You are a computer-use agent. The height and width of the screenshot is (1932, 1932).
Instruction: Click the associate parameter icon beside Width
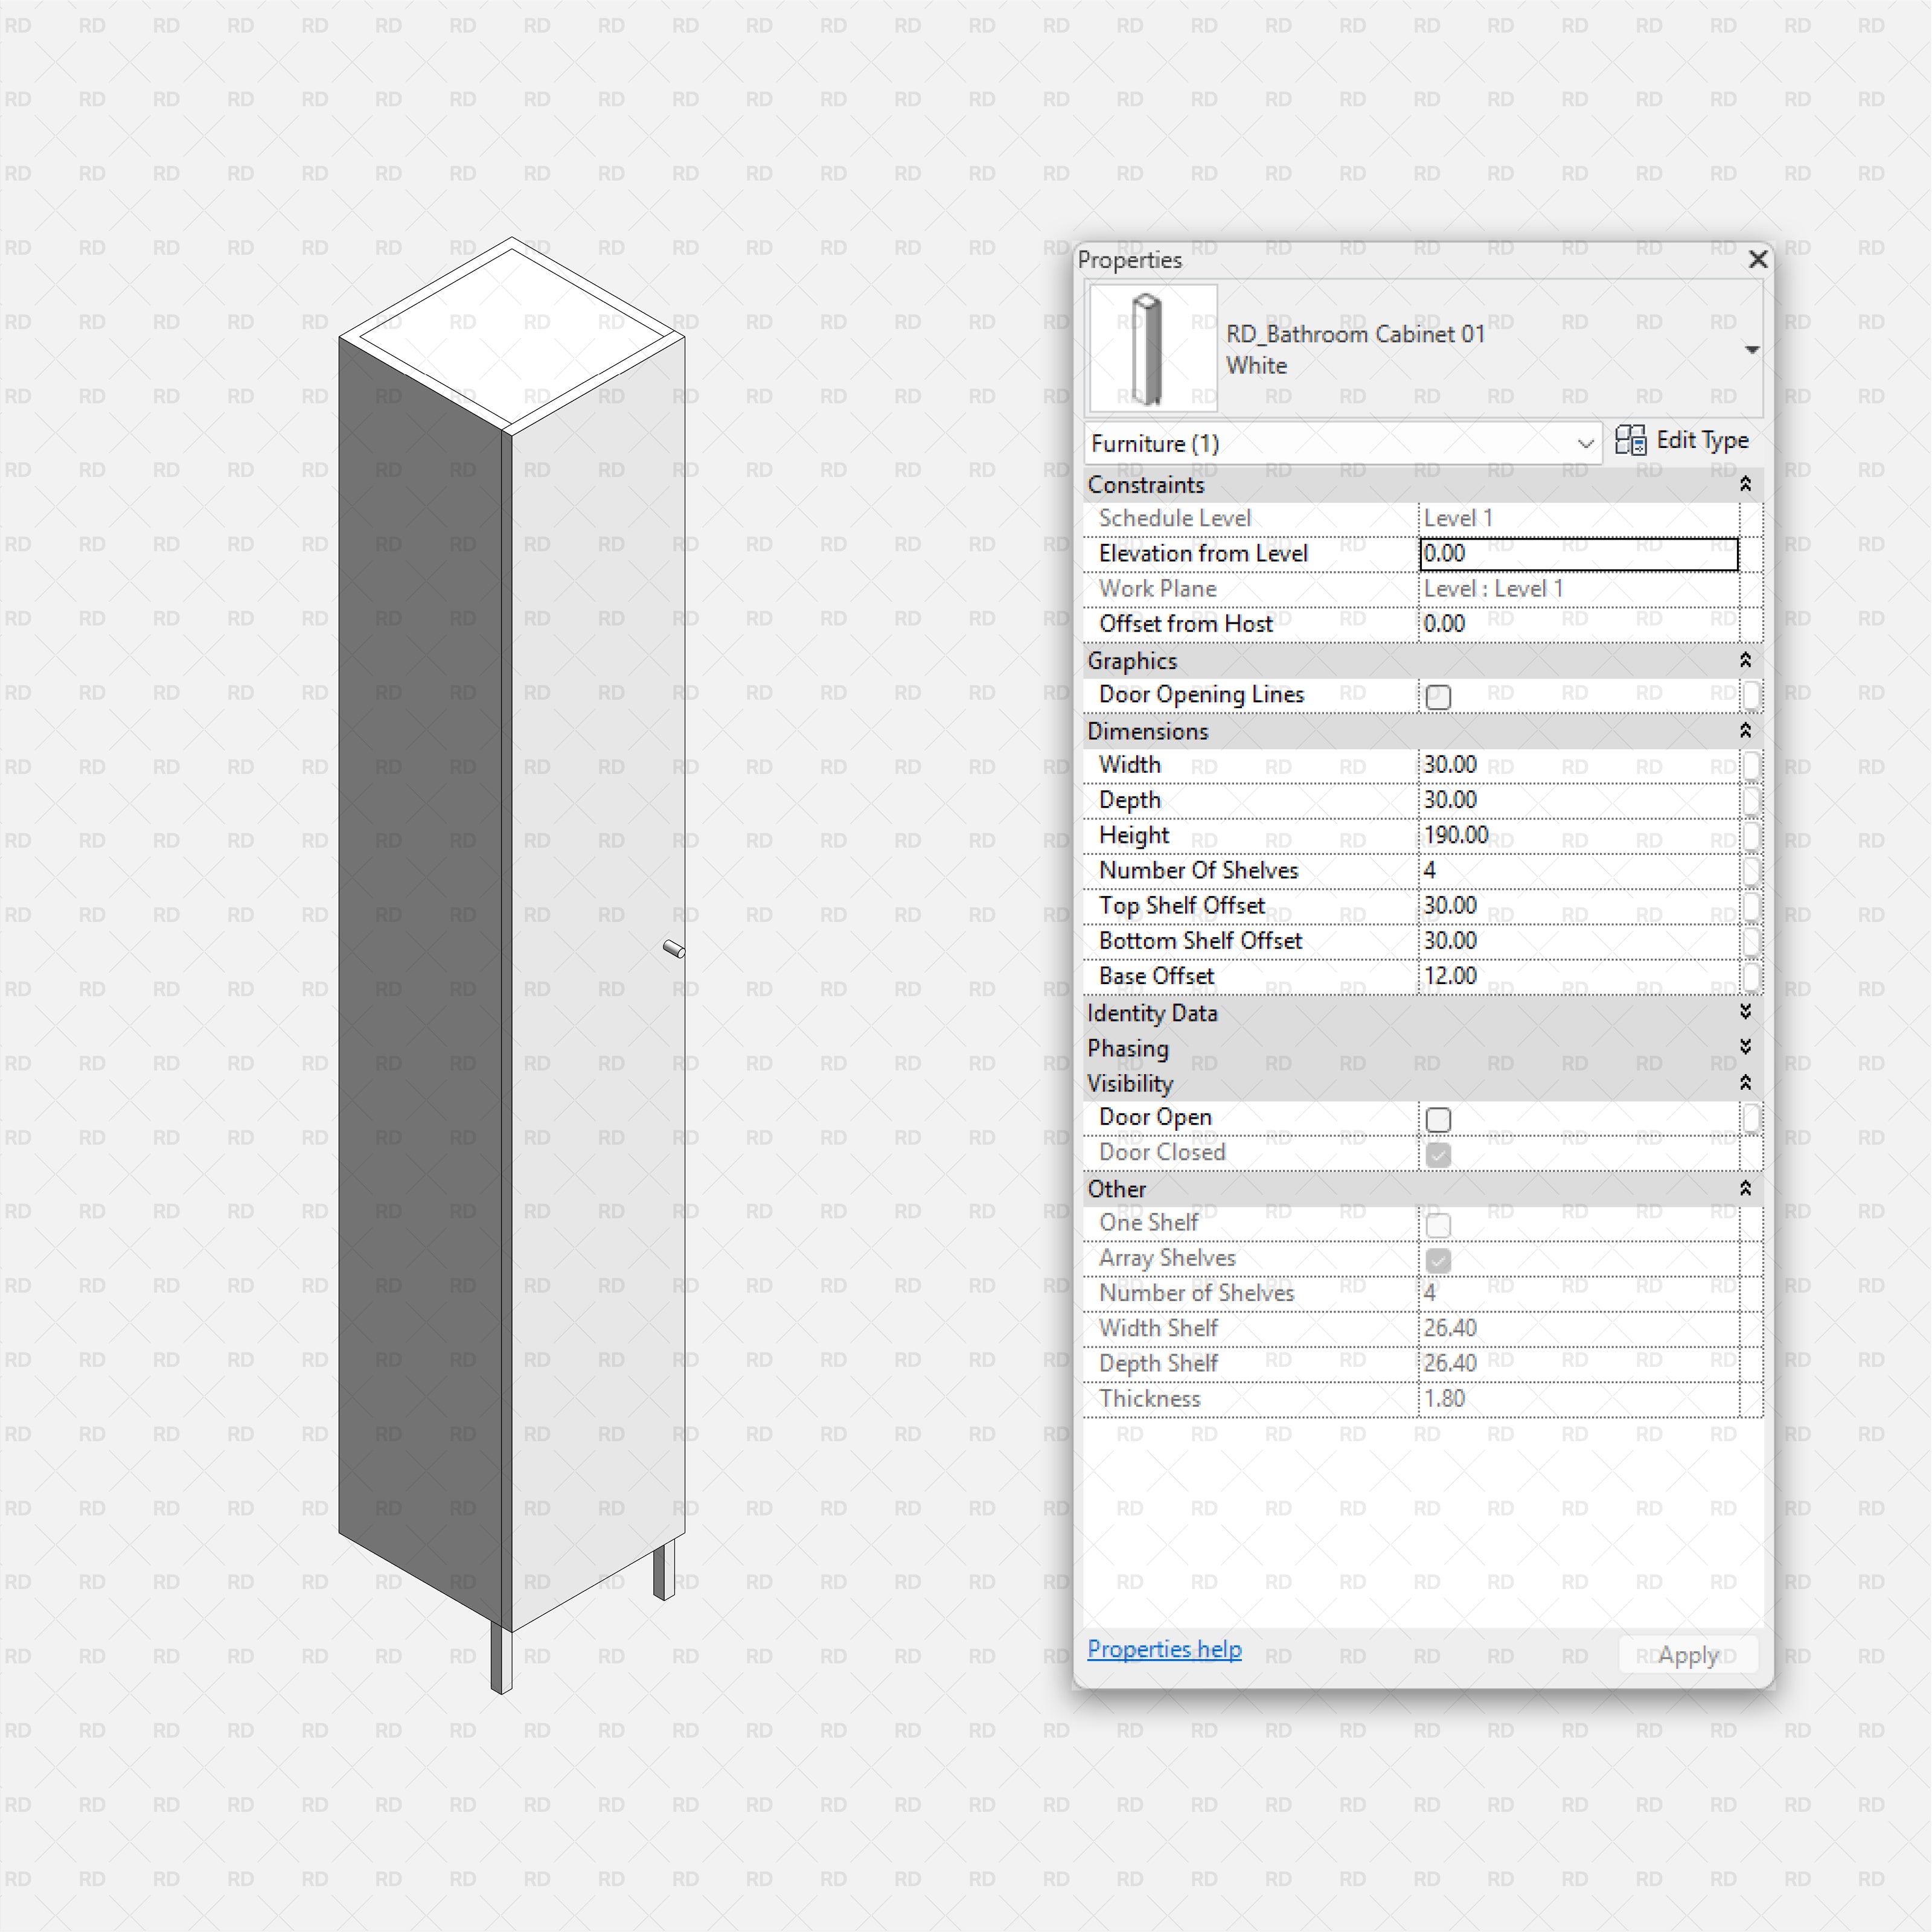[1752, 766]
